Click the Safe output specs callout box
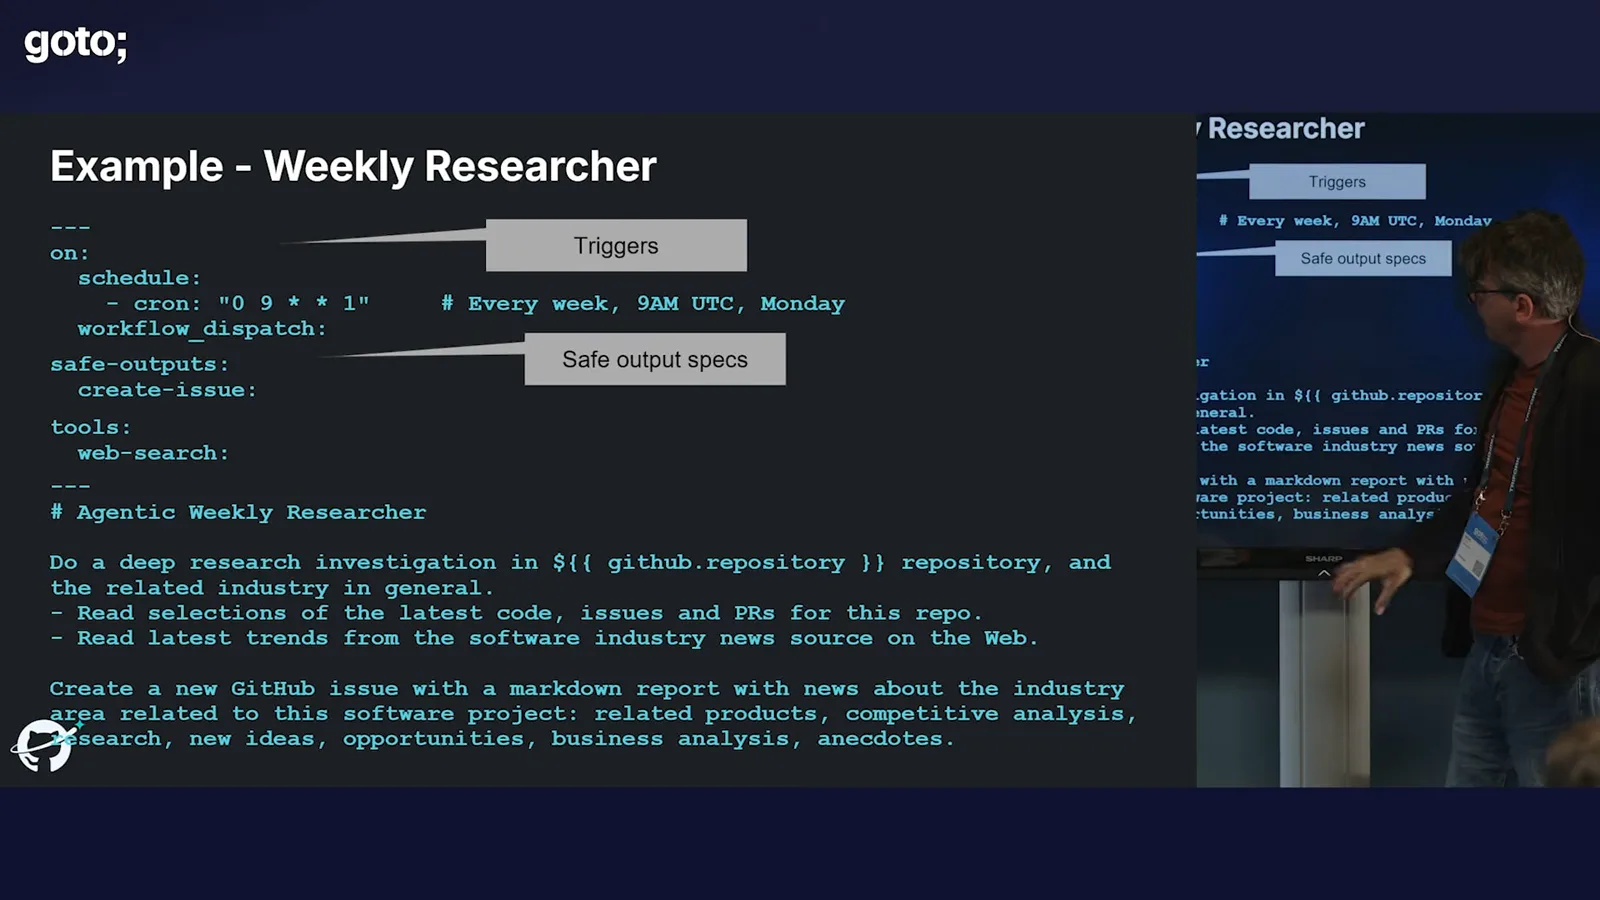The width and height of the screenshot is (1600, 900). 655,359
